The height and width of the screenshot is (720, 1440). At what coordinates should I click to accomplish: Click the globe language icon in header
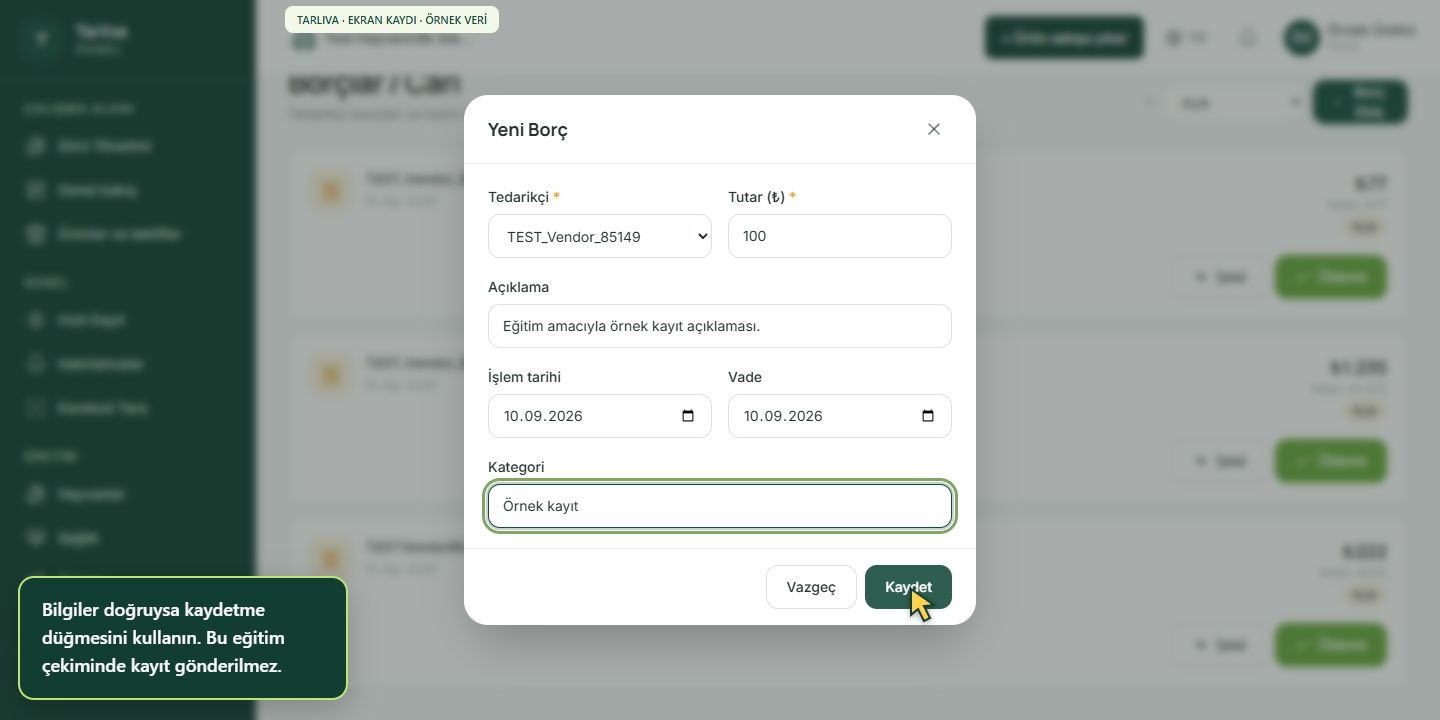[1174, 38]
